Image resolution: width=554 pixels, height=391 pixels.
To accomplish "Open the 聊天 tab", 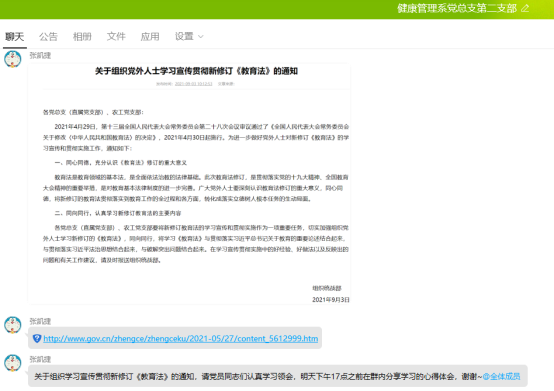I will 14,36.
